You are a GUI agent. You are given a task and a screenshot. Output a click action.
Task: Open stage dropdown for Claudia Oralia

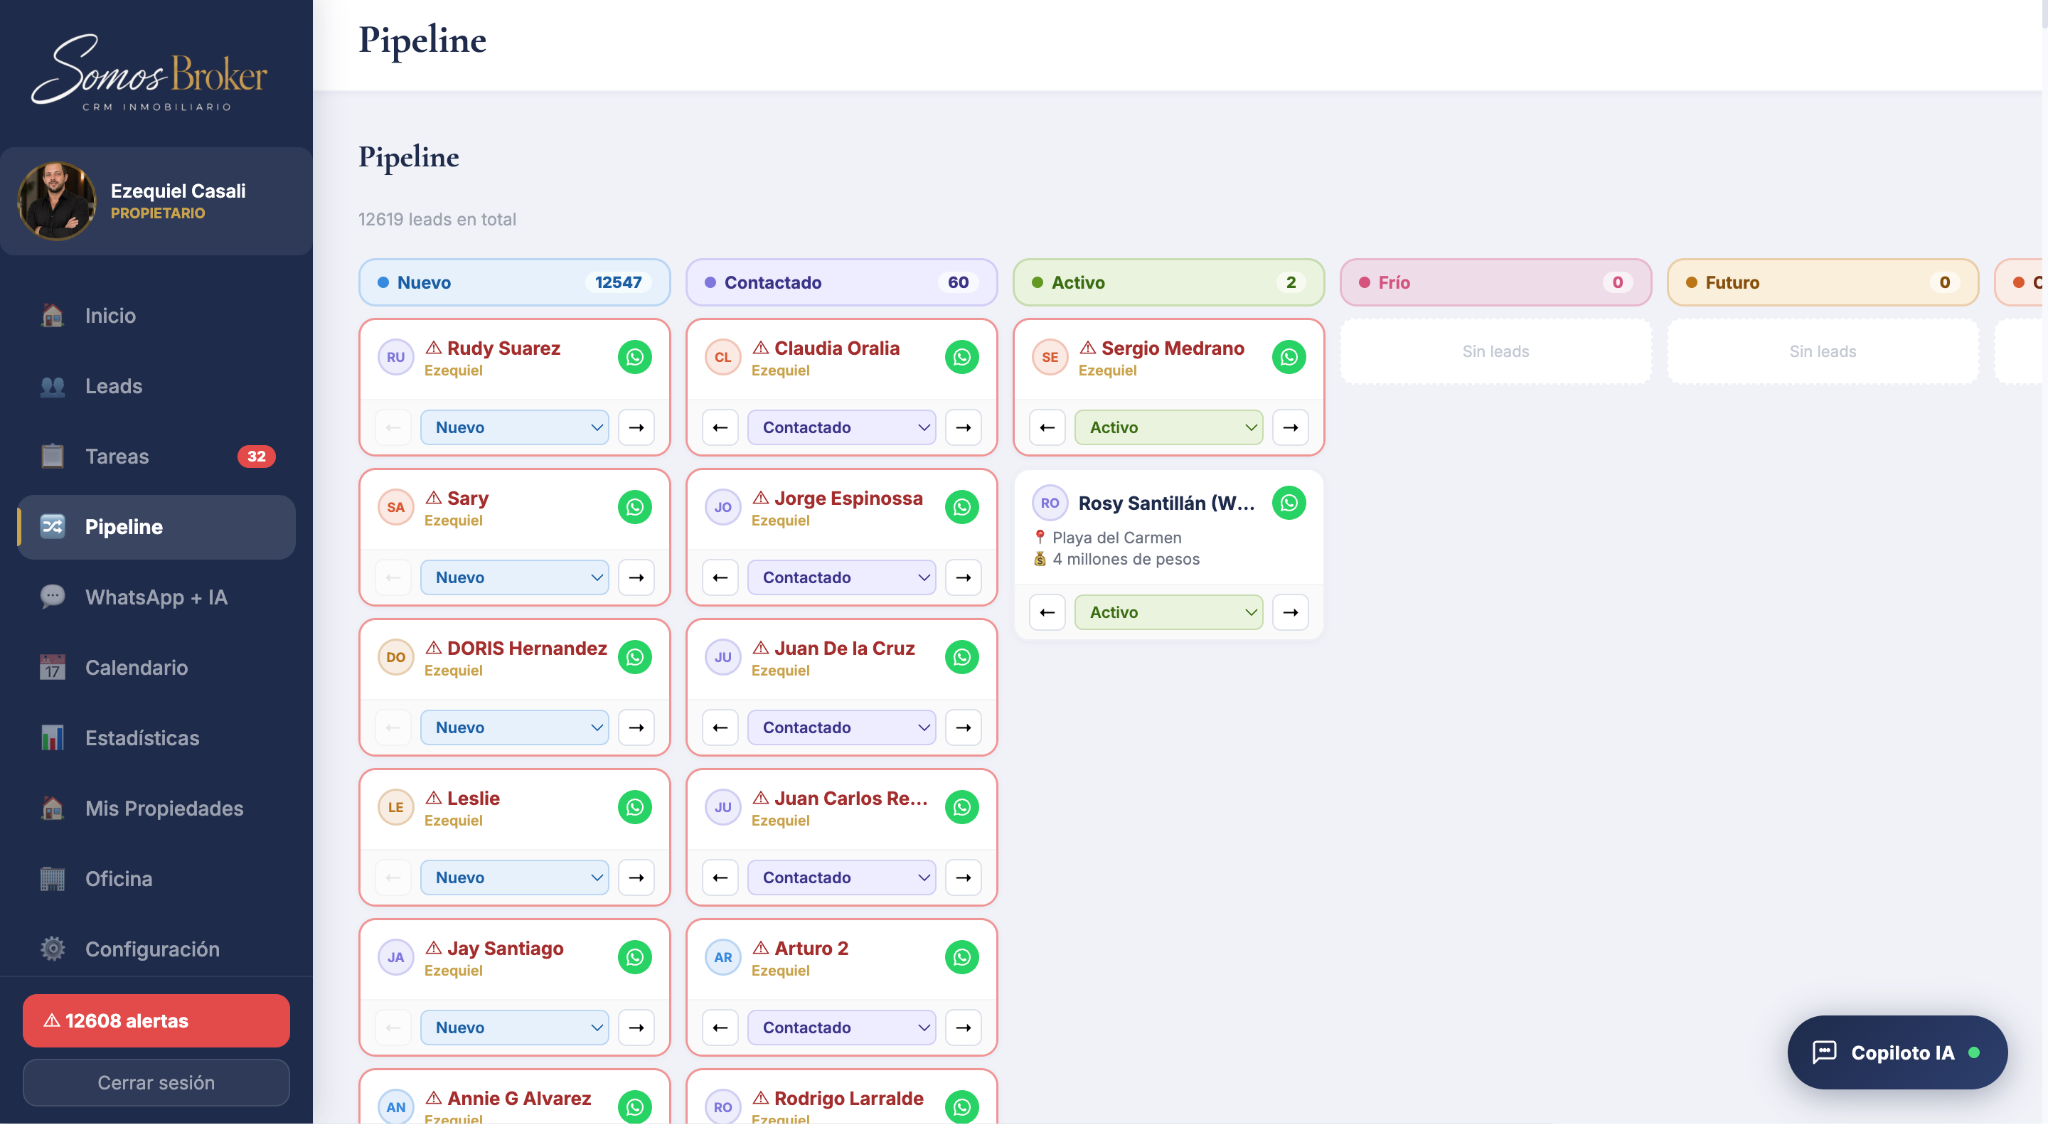coord(842,427)
